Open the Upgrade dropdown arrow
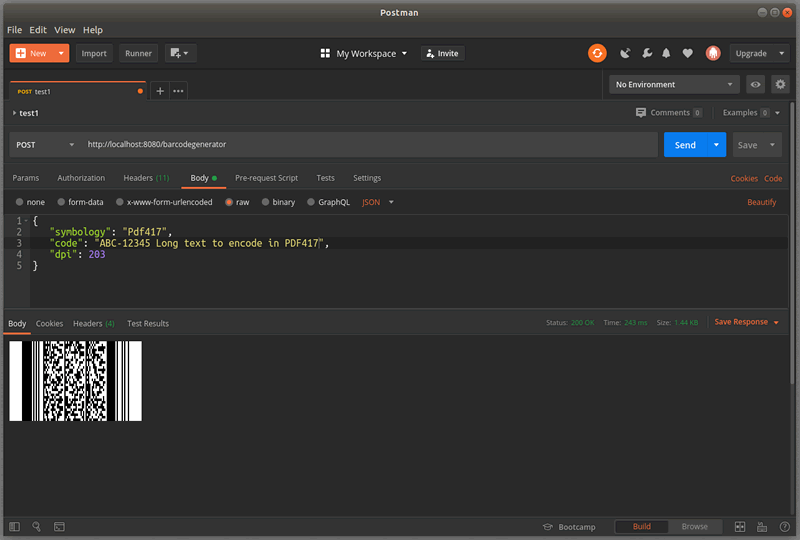This screenshot has width=800, height=540. click(781, 53)
